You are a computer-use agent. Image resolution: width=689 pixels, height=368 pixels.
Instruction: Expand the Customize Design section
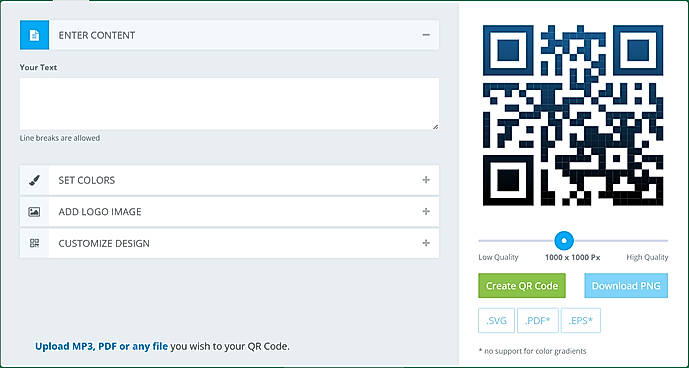click(x=426, y=243)
